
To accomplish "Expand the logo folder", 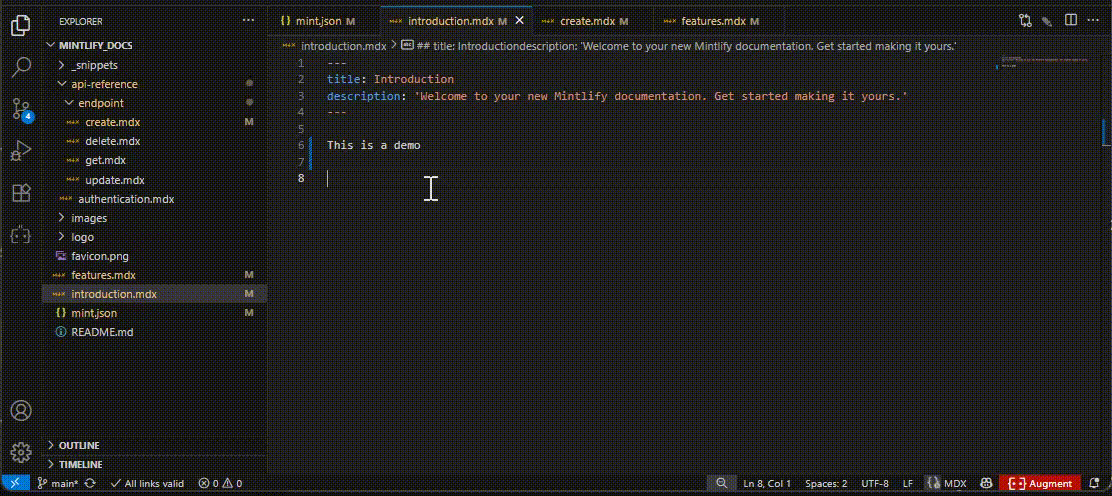I will pyautogui.click(x=155, y=237).
